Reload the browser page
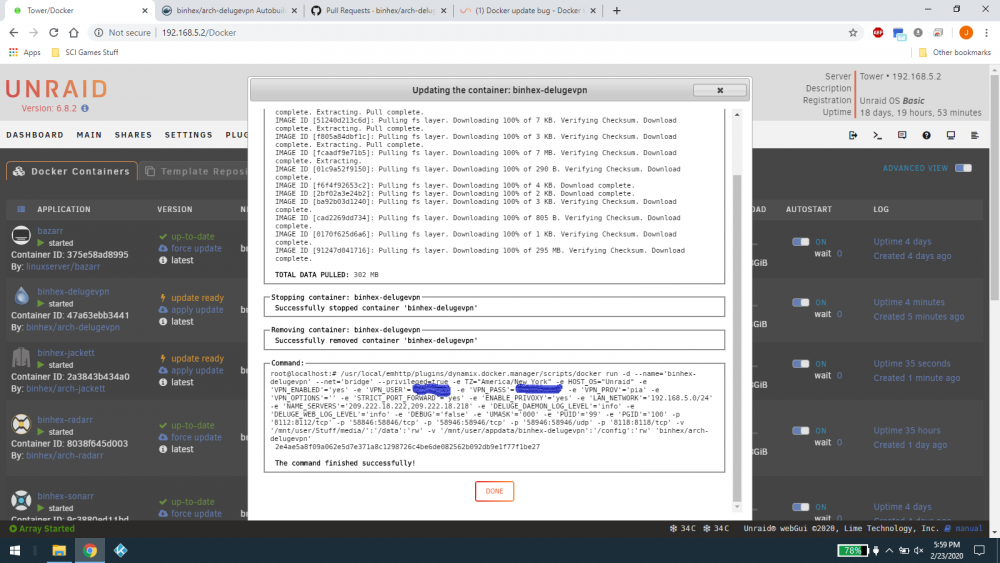This screenshot has width=1000, height=563. (x=54, y=33)
